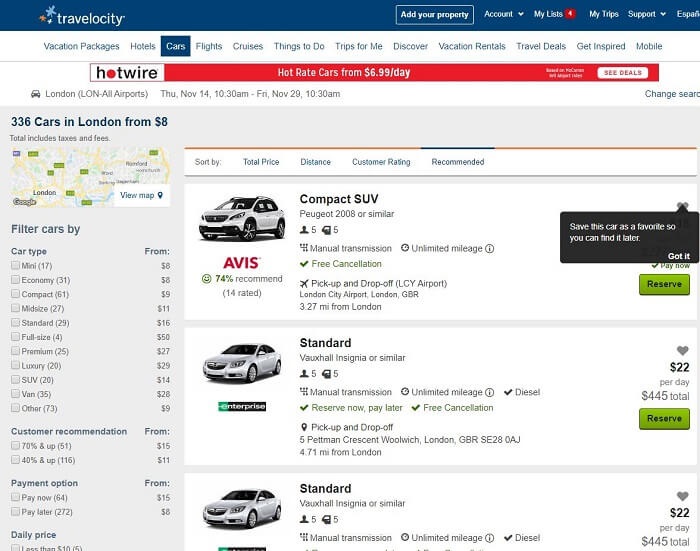Expand the Support dropdown menu
Viewport: 700px width, 551px height.
(x=646, y=14)
